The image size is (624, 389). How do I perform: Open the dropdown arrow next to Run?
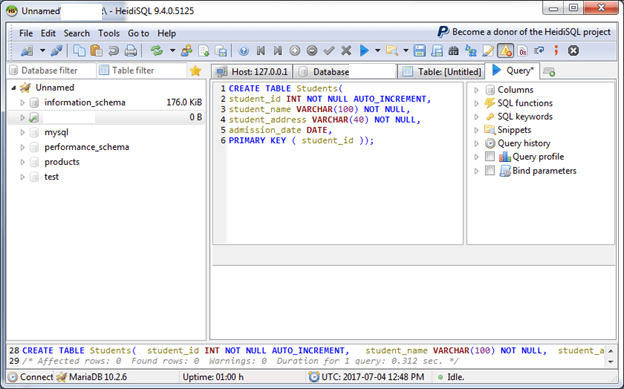[377, 51]
